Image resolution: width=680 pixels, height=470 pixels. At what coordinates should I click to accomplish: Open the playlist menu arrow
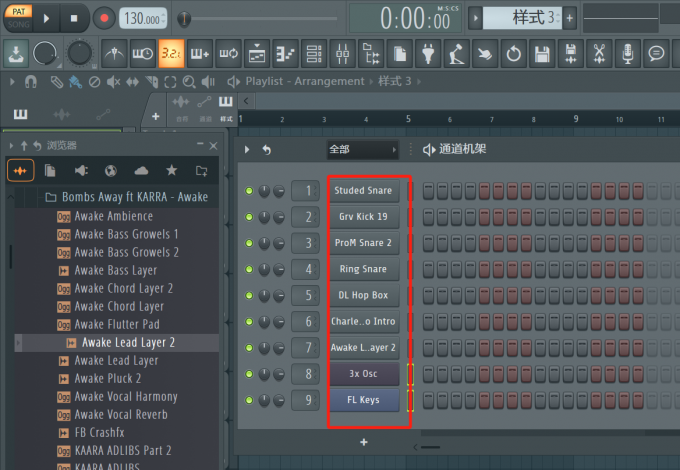(12, 82)
